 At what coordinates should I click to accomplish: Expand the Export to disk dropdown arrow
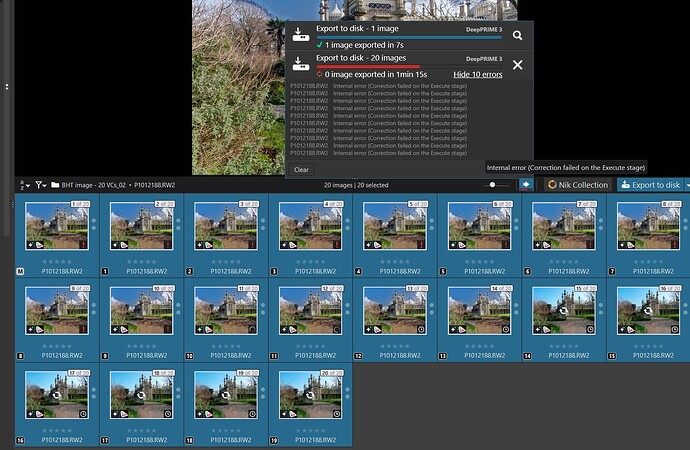[x=687, y=185]
